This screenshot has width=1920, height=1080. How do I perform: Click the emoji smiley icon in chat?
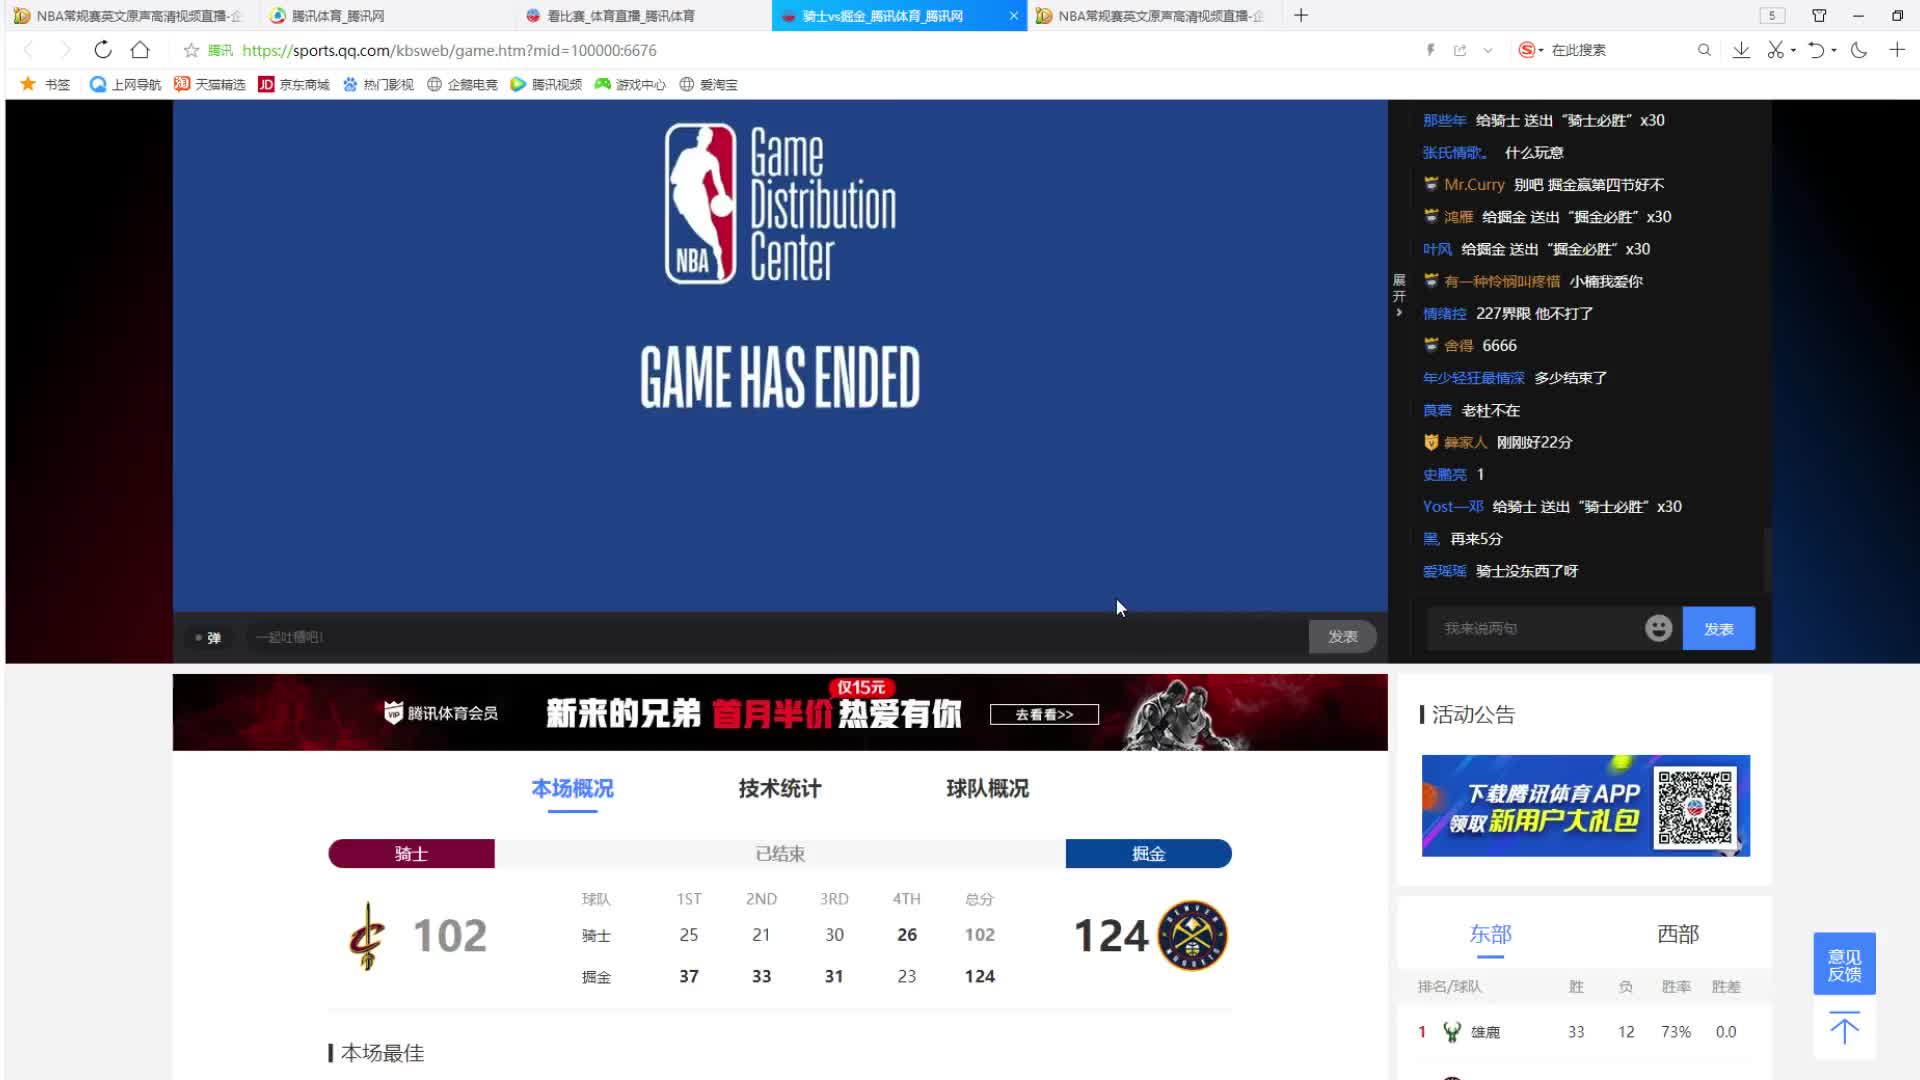(1658, 628)
